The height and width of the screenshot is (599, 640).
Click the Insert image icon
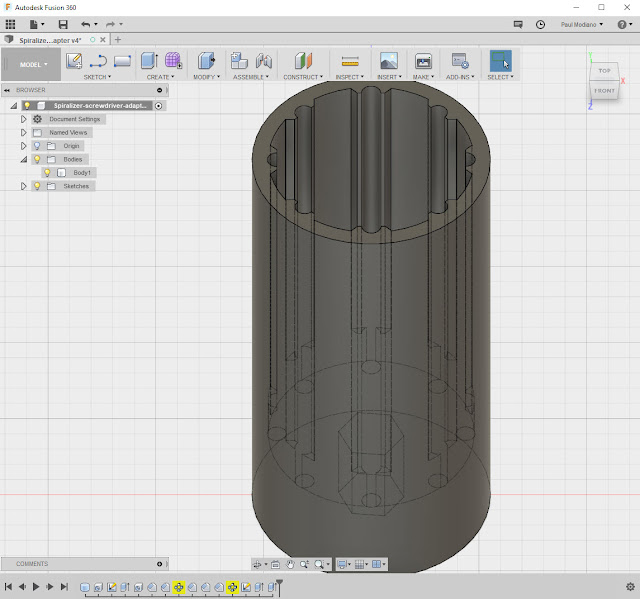pos(388,61)
